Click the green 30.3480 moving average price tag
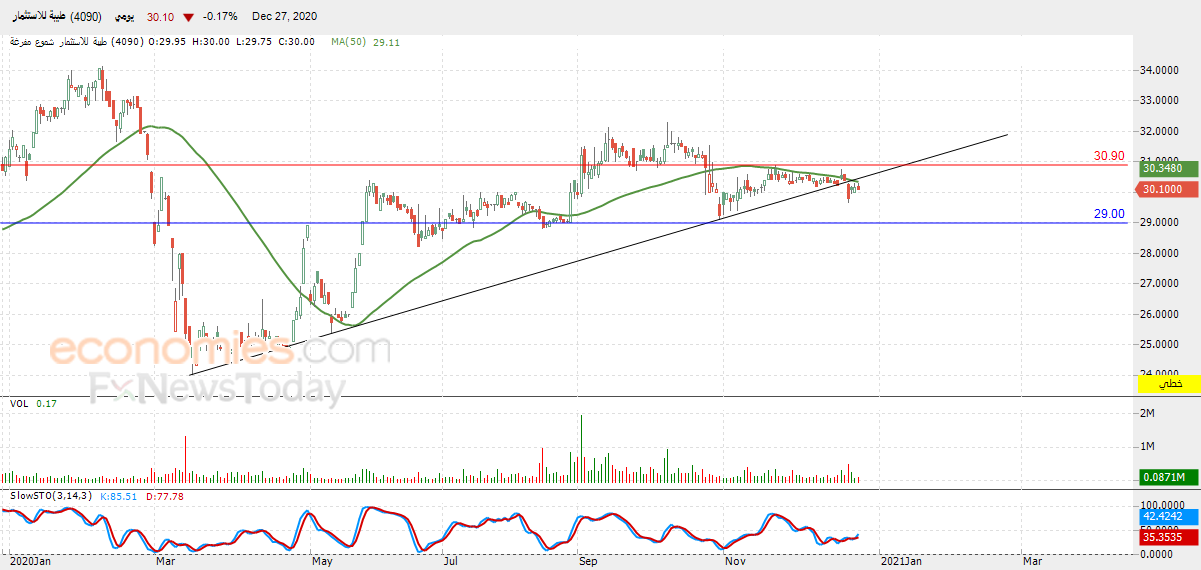 pyautogui.click(x=1169, y=167)
